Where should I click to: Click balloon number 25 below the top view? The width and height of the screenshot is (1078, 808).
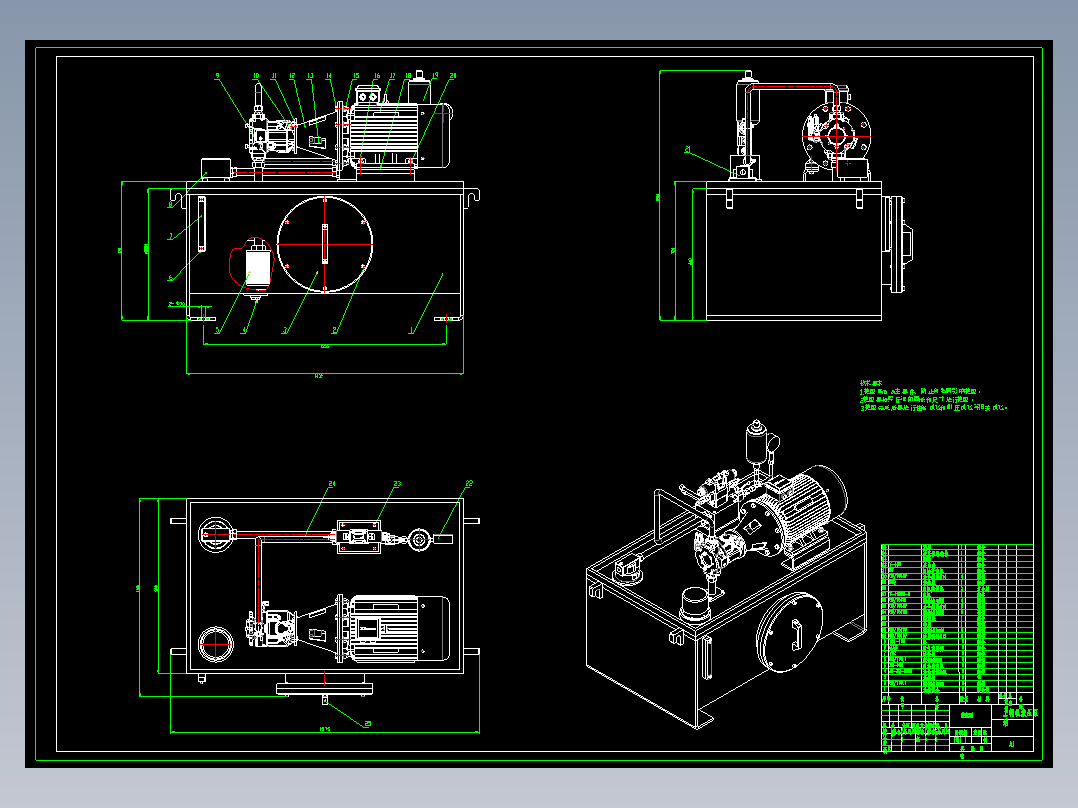(x=367, y=723)
